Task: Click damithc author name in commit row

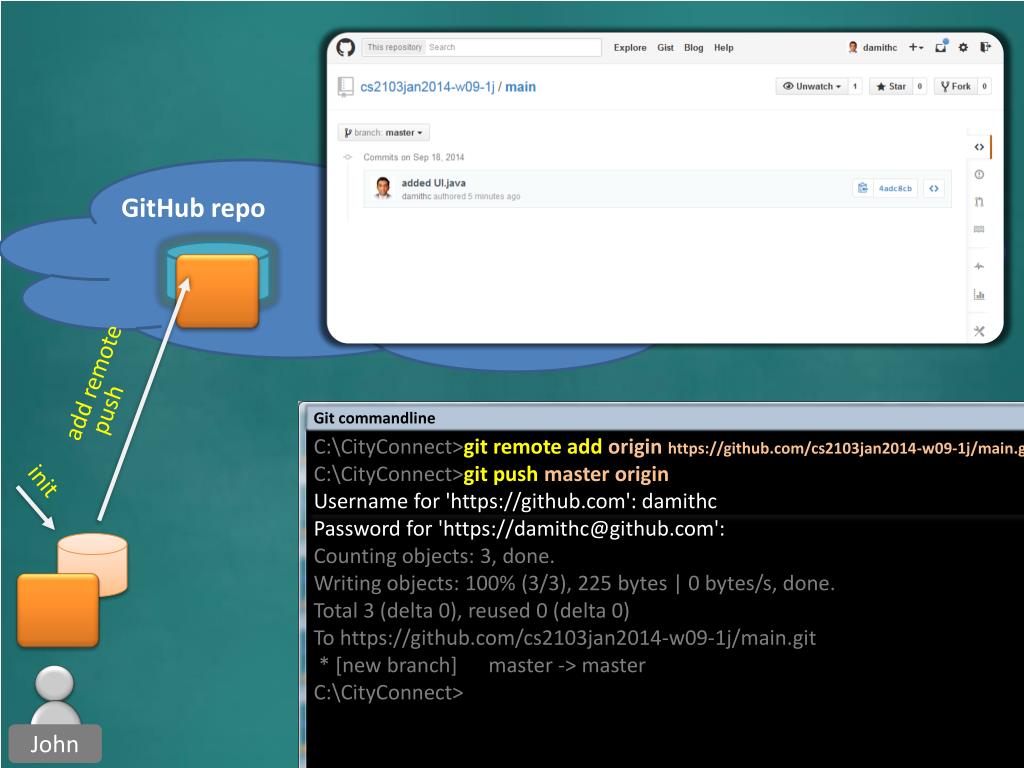Action: [x=416, y=197]
